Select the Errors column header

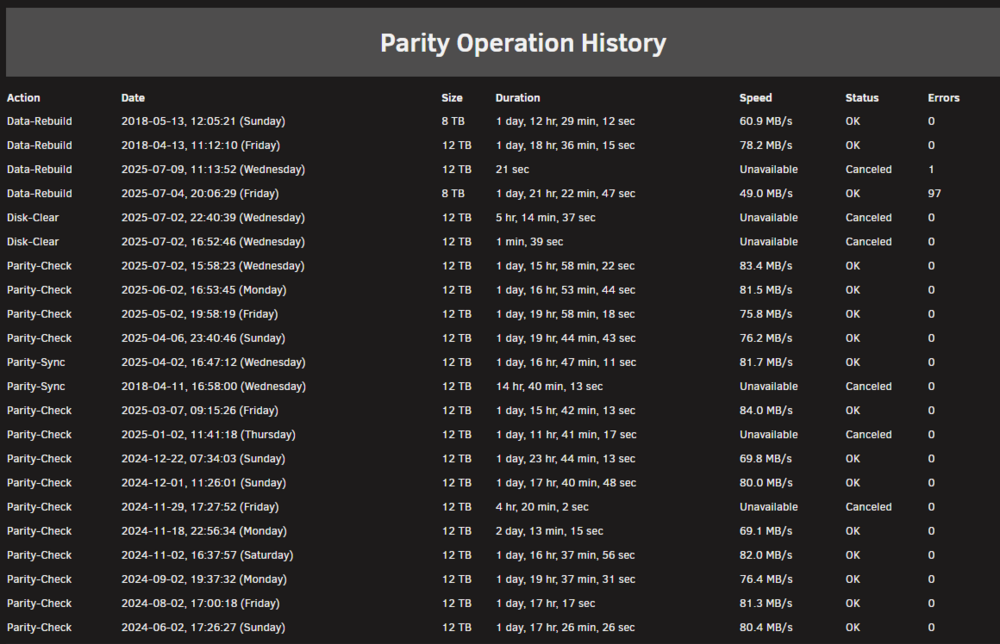pos(944,98)
